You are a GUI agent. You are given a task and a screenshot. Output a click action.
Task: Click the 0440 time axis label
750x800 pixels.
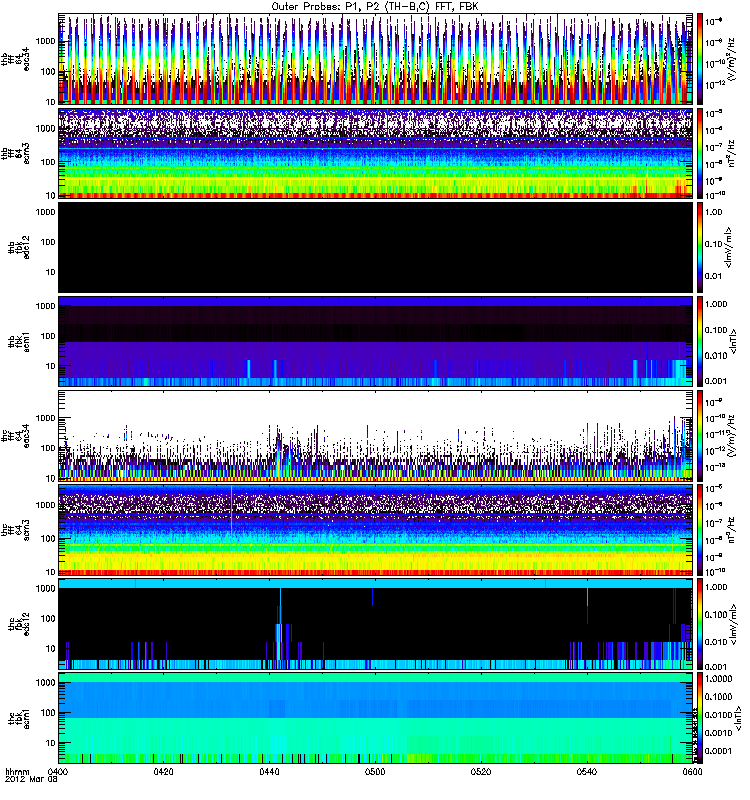click(270, 772)
